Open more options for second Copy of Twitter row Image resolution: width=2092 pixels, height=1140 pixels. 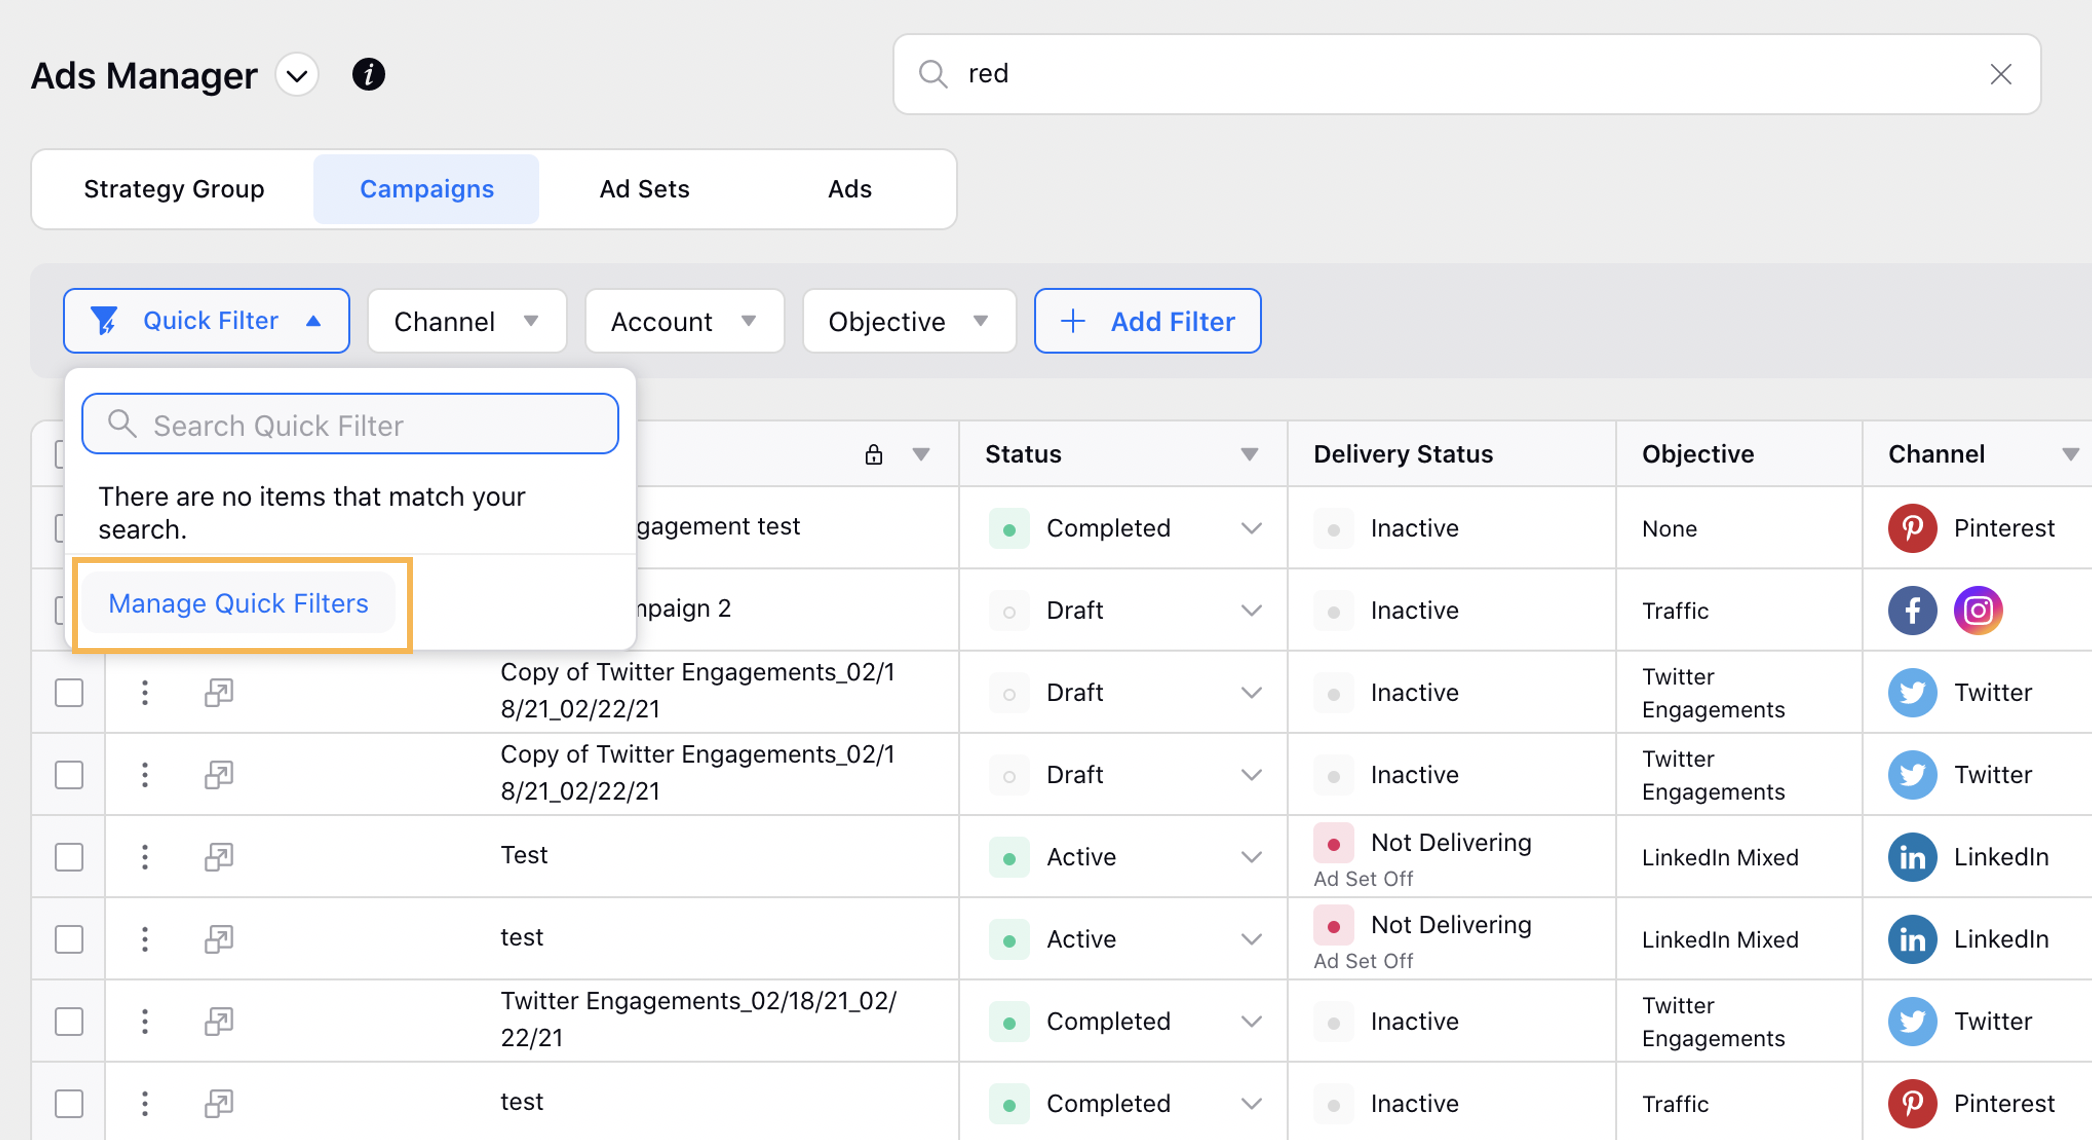click(x=145, y=775)
